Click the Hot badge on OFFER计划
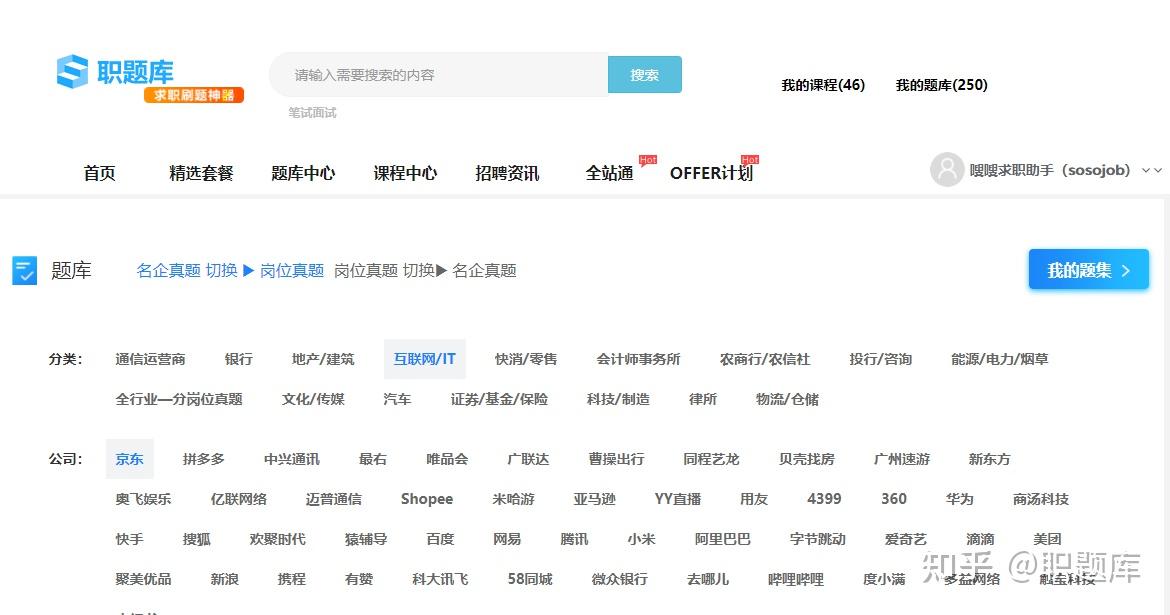1170x615 pixels. 750,160
